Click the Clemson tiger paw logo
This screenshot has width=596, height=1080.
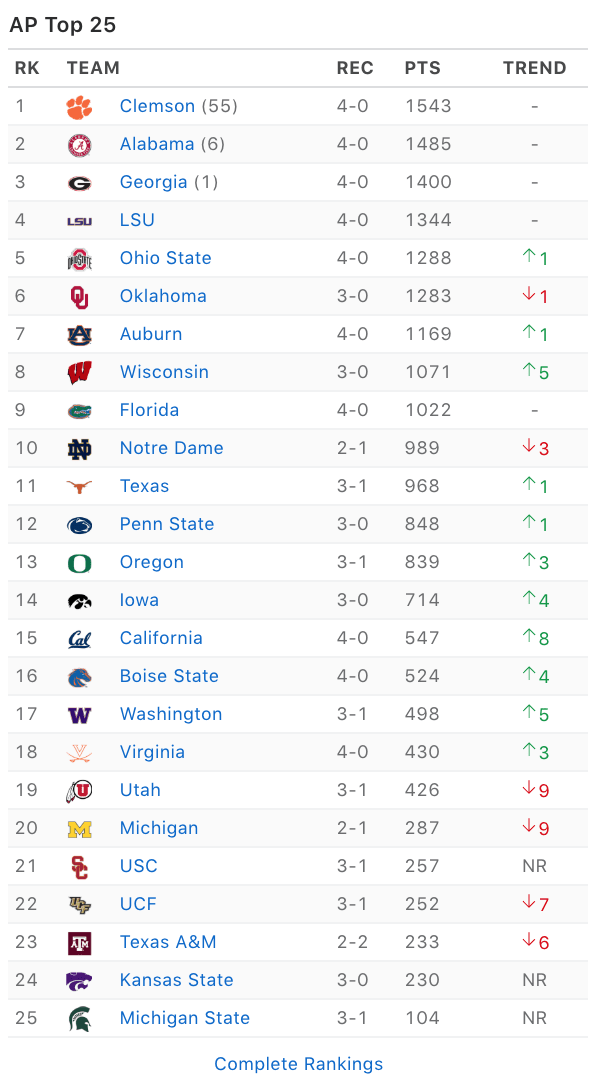tap(79, 107)
